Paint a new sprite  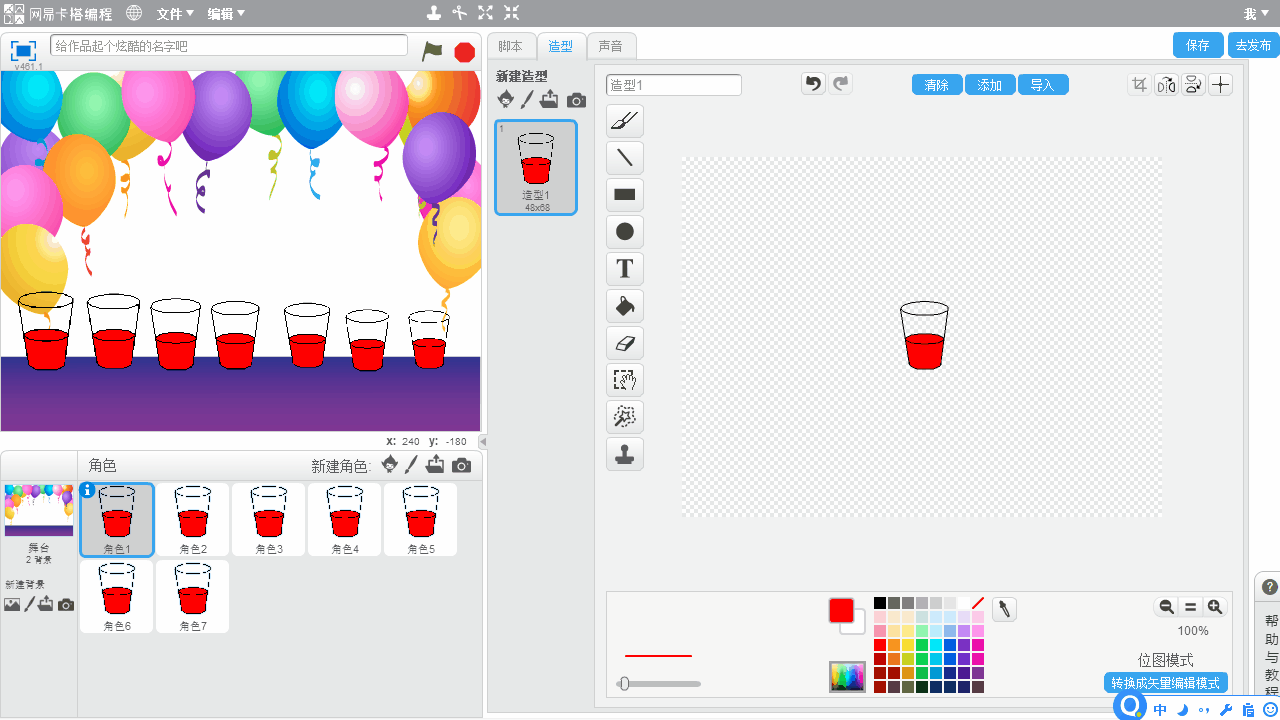pyautogui.click(x=411, y=464)
